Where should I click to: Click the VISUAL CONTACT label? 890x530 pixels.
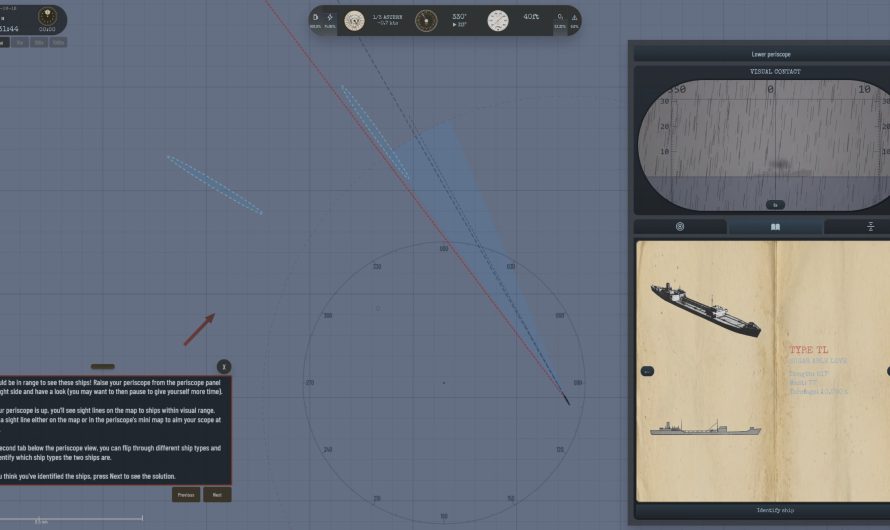click(775, 71)
